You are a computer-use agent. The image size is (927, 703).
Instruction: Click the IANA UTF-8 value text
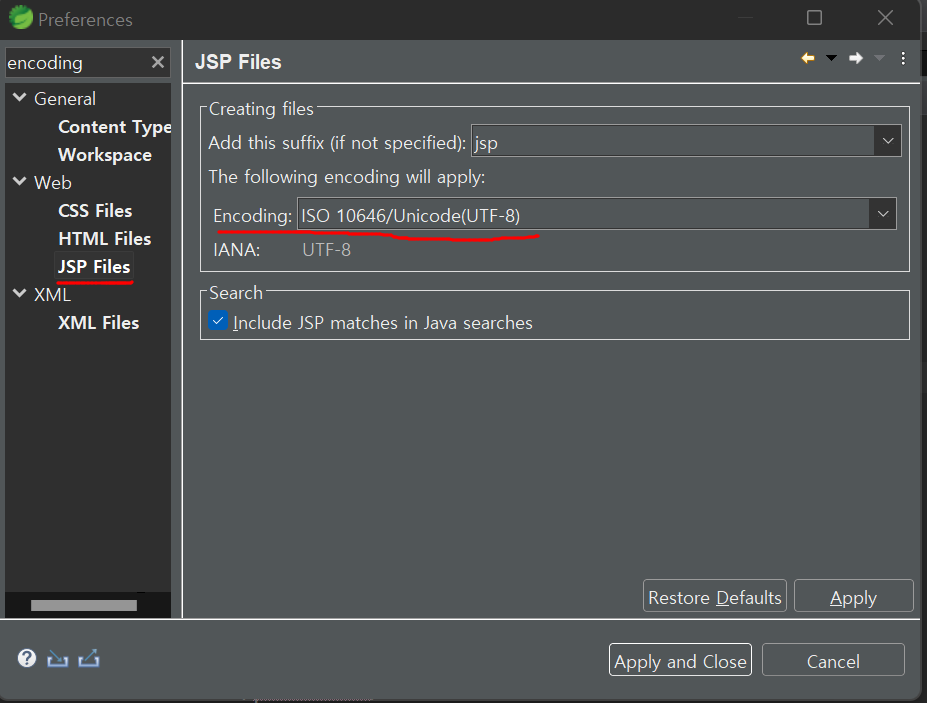click(326, 250)
